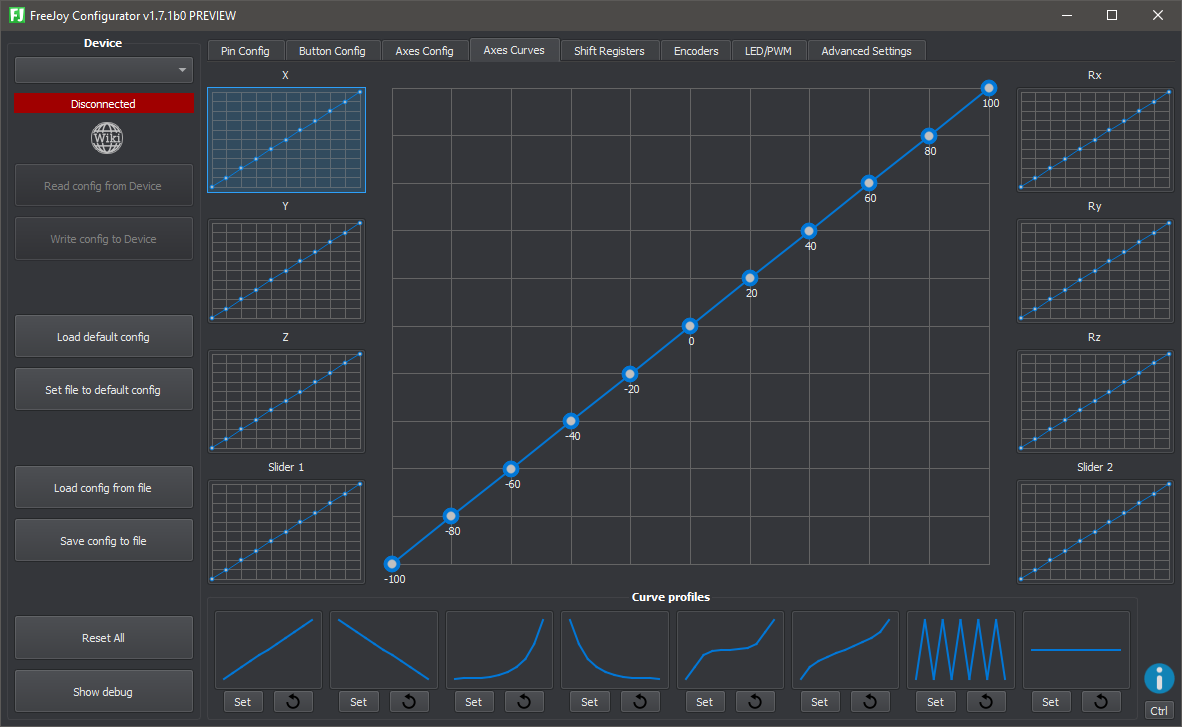Click Read config from Device button
Viewport: 1182px width, 727px height.
pos(103,186)
